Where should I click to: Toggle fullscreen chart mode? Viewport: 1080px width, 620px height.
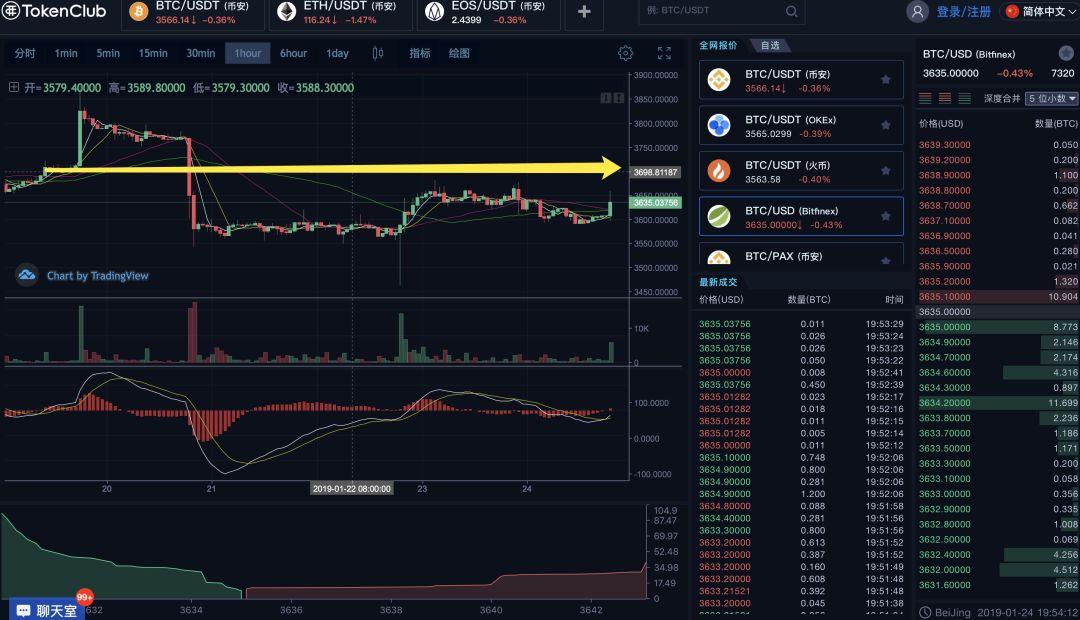click(664, 53)
